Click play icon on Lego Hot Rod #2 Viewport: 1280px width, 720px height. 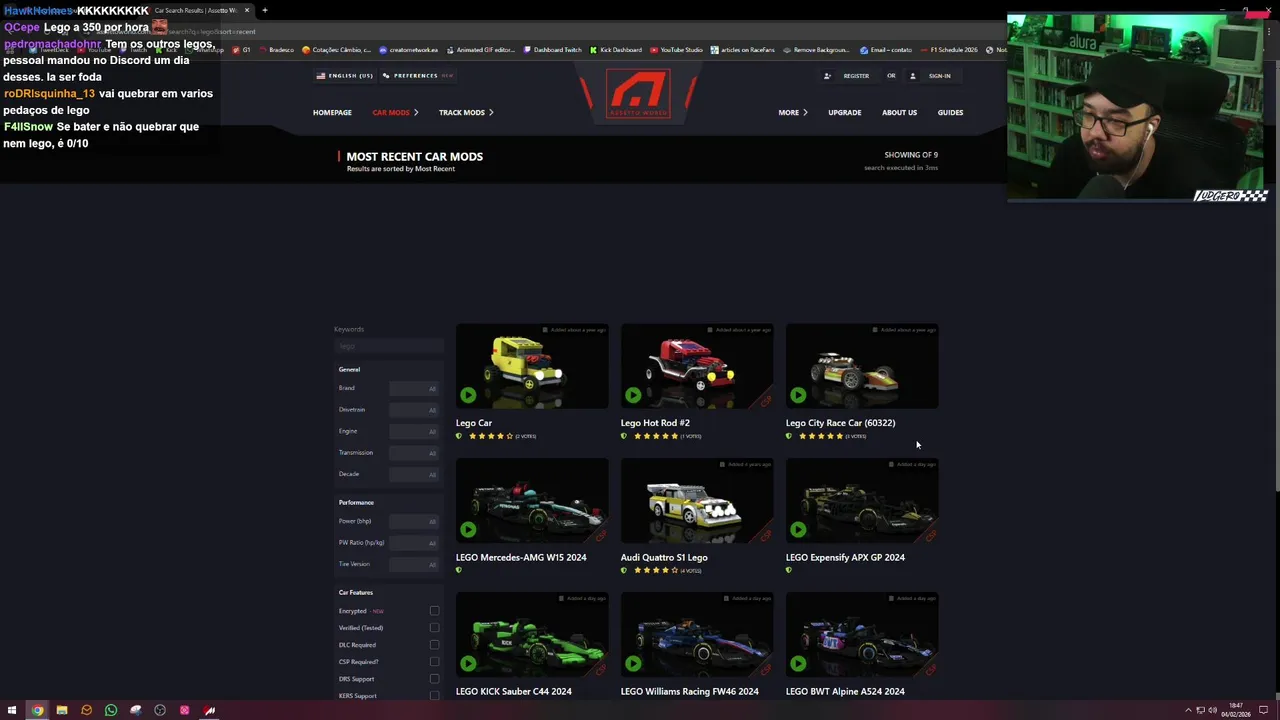pyautogui.click(x=633, y=395)
